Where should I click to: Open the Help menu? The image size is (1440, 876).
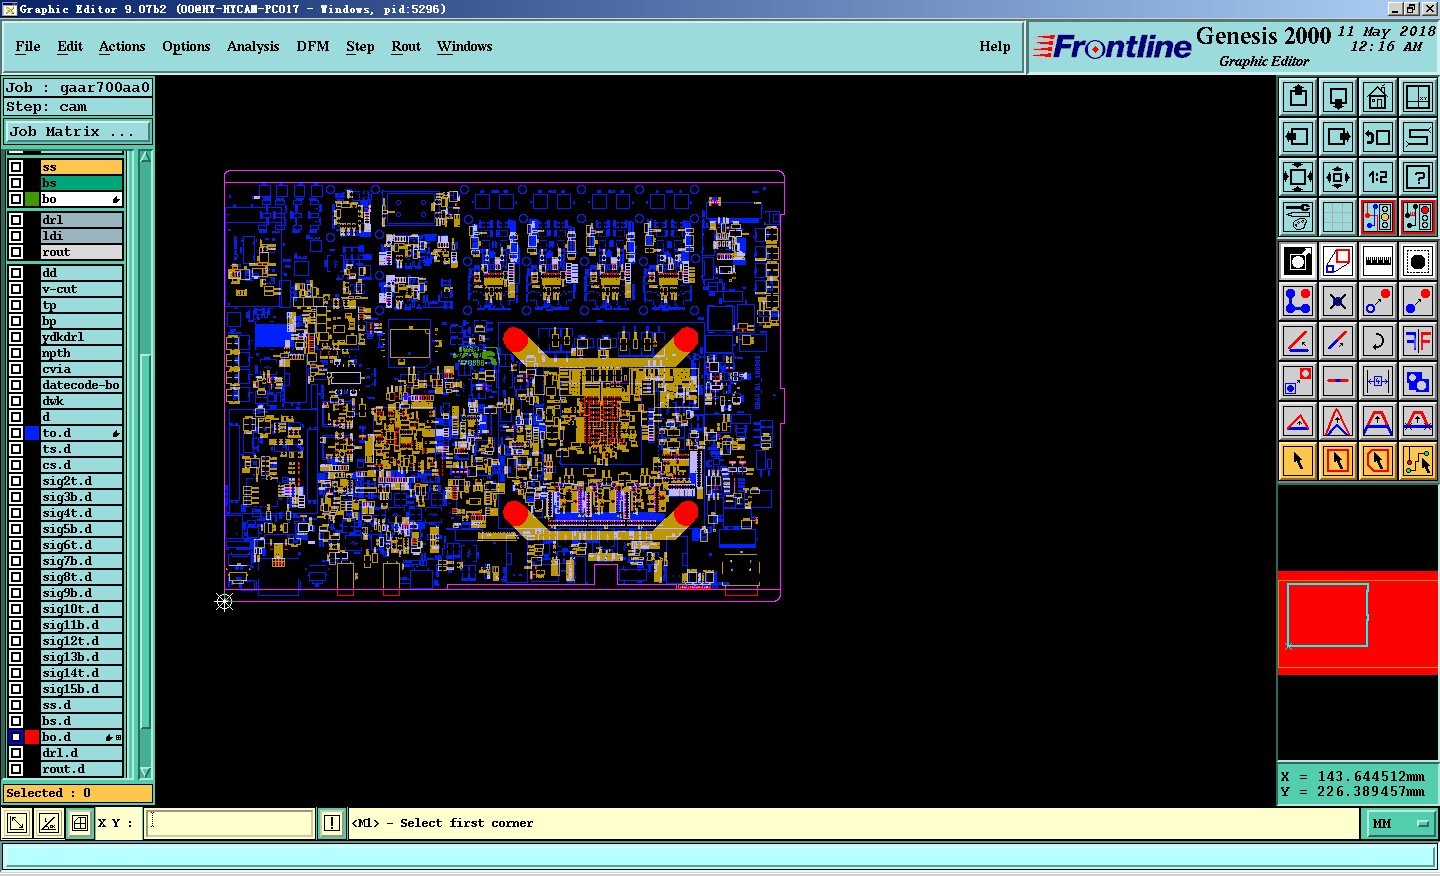[995, 46]
